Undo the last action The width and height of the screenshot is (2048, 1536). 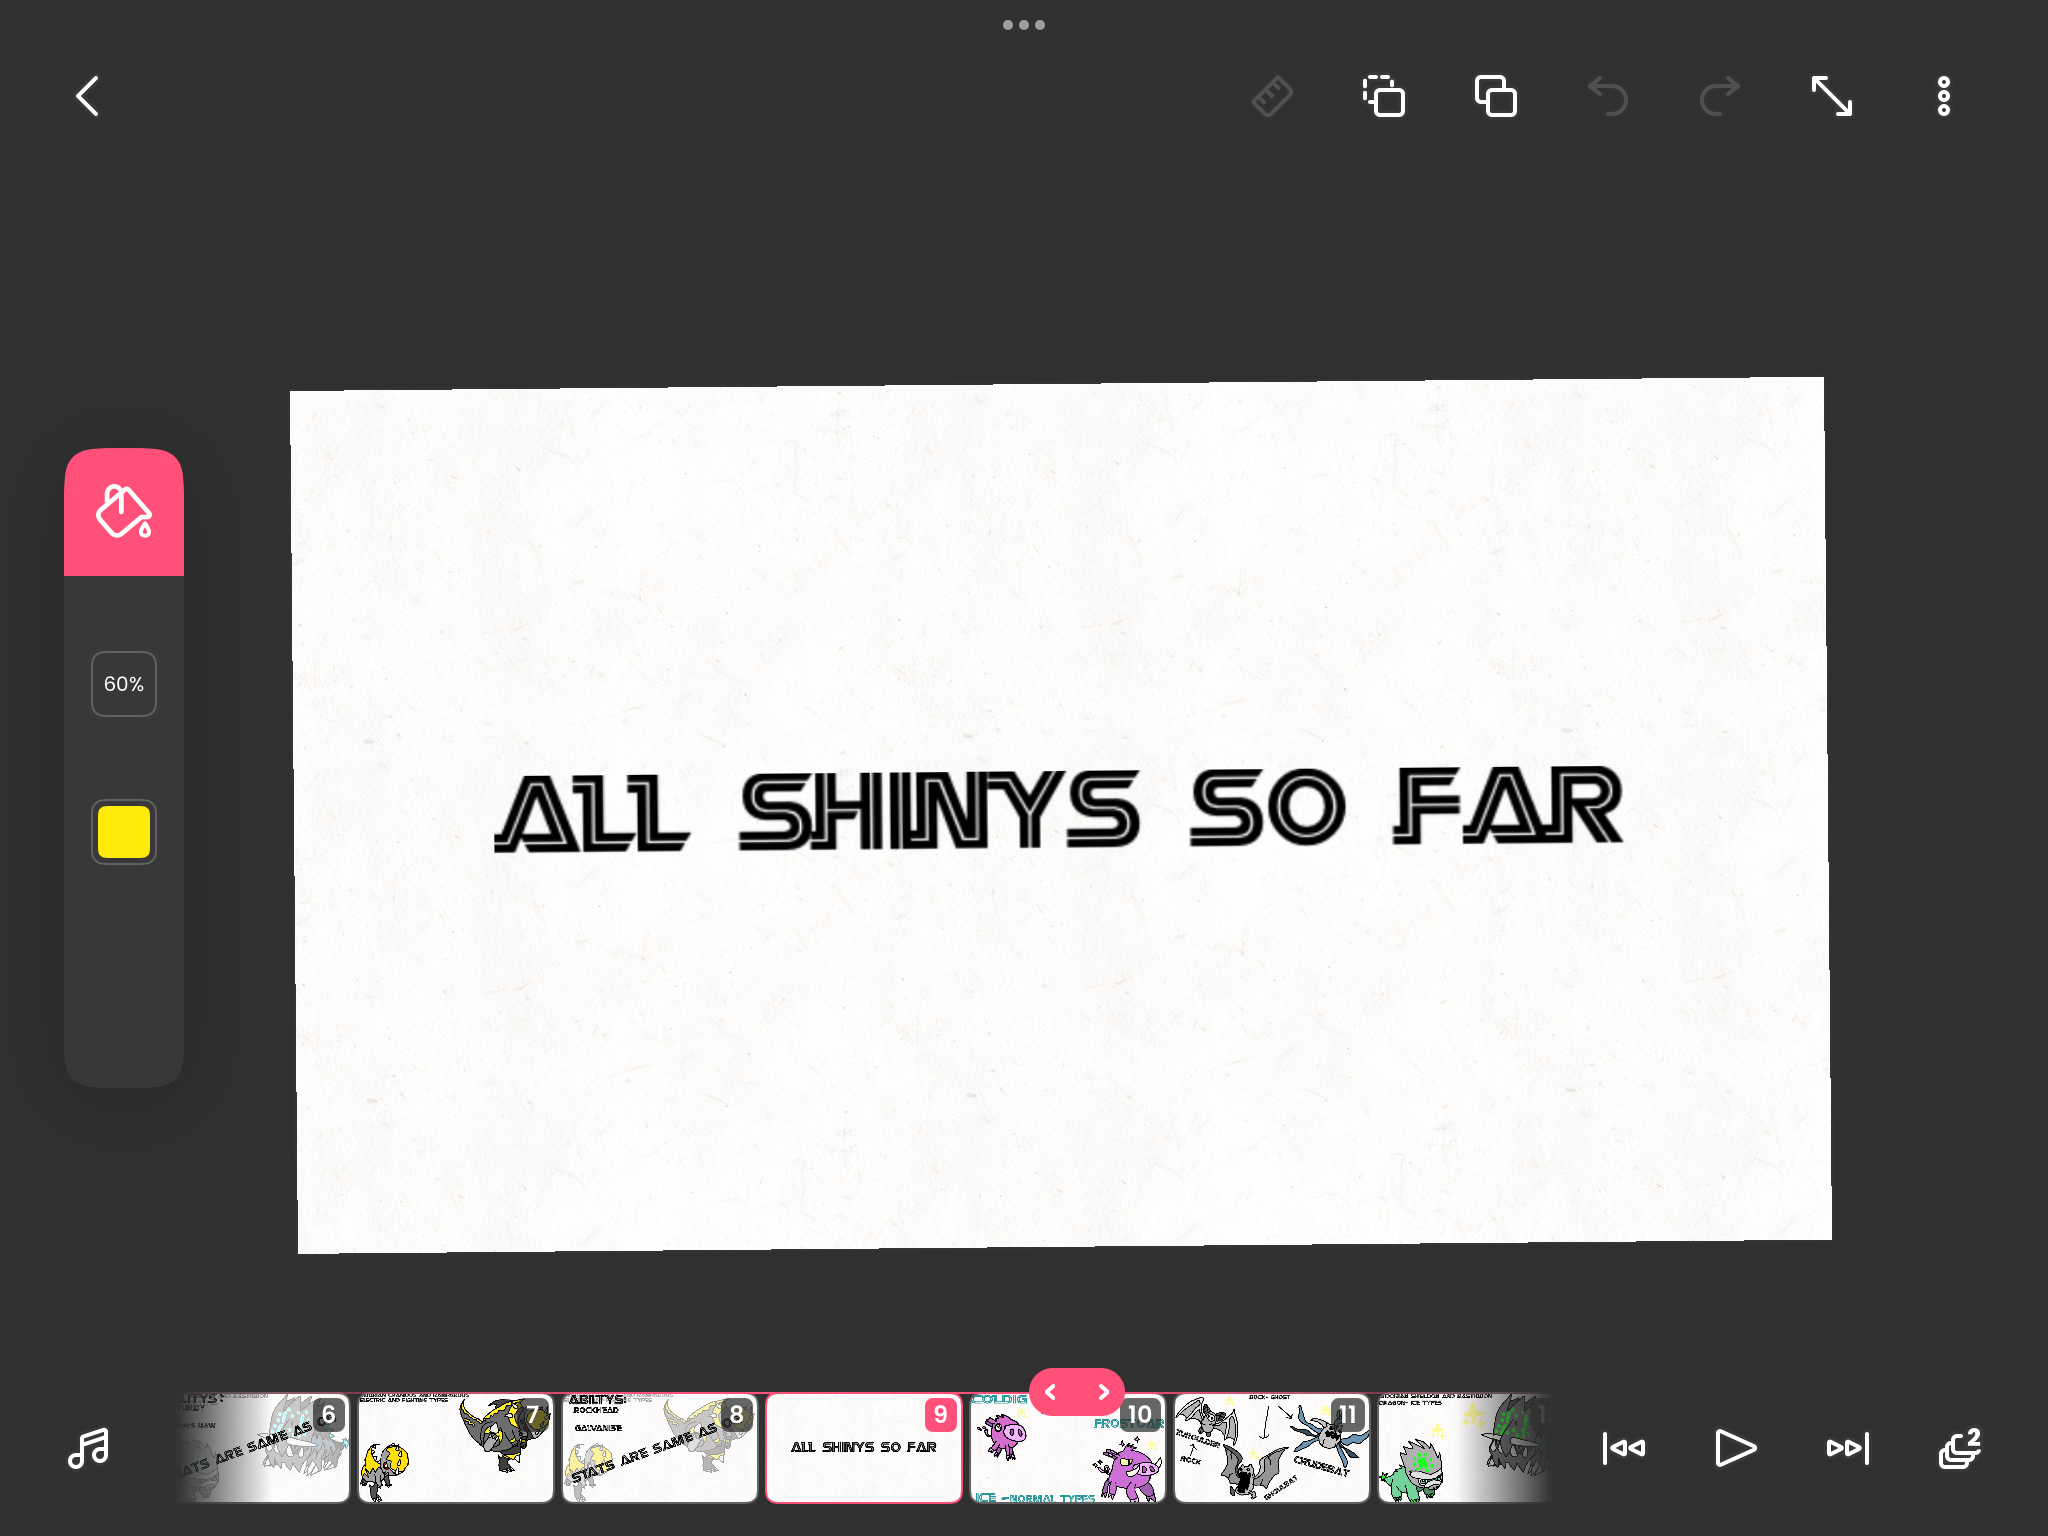pyautogui.click(x=1608, y=96)
